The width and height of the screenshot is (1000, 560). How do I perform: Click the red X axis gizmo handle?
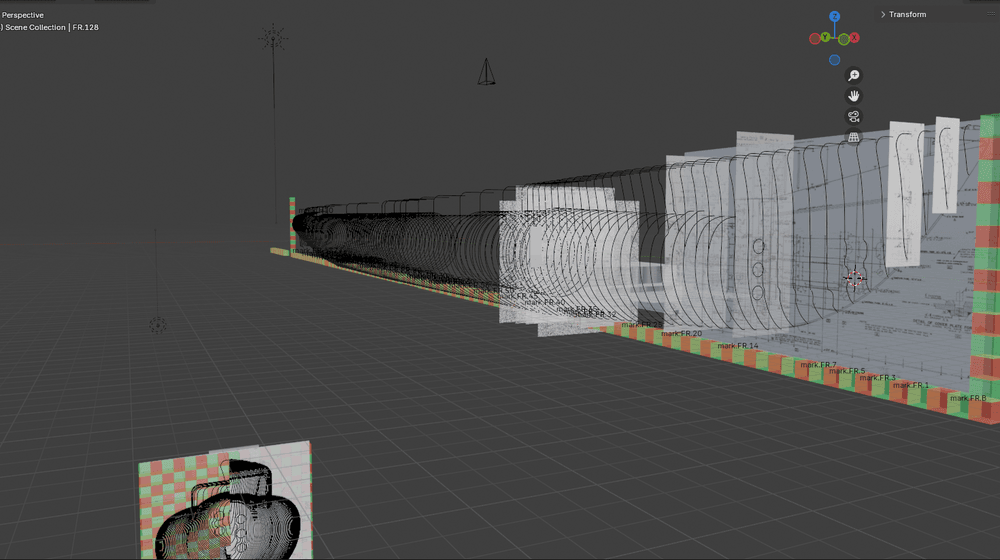pos(855,38)
